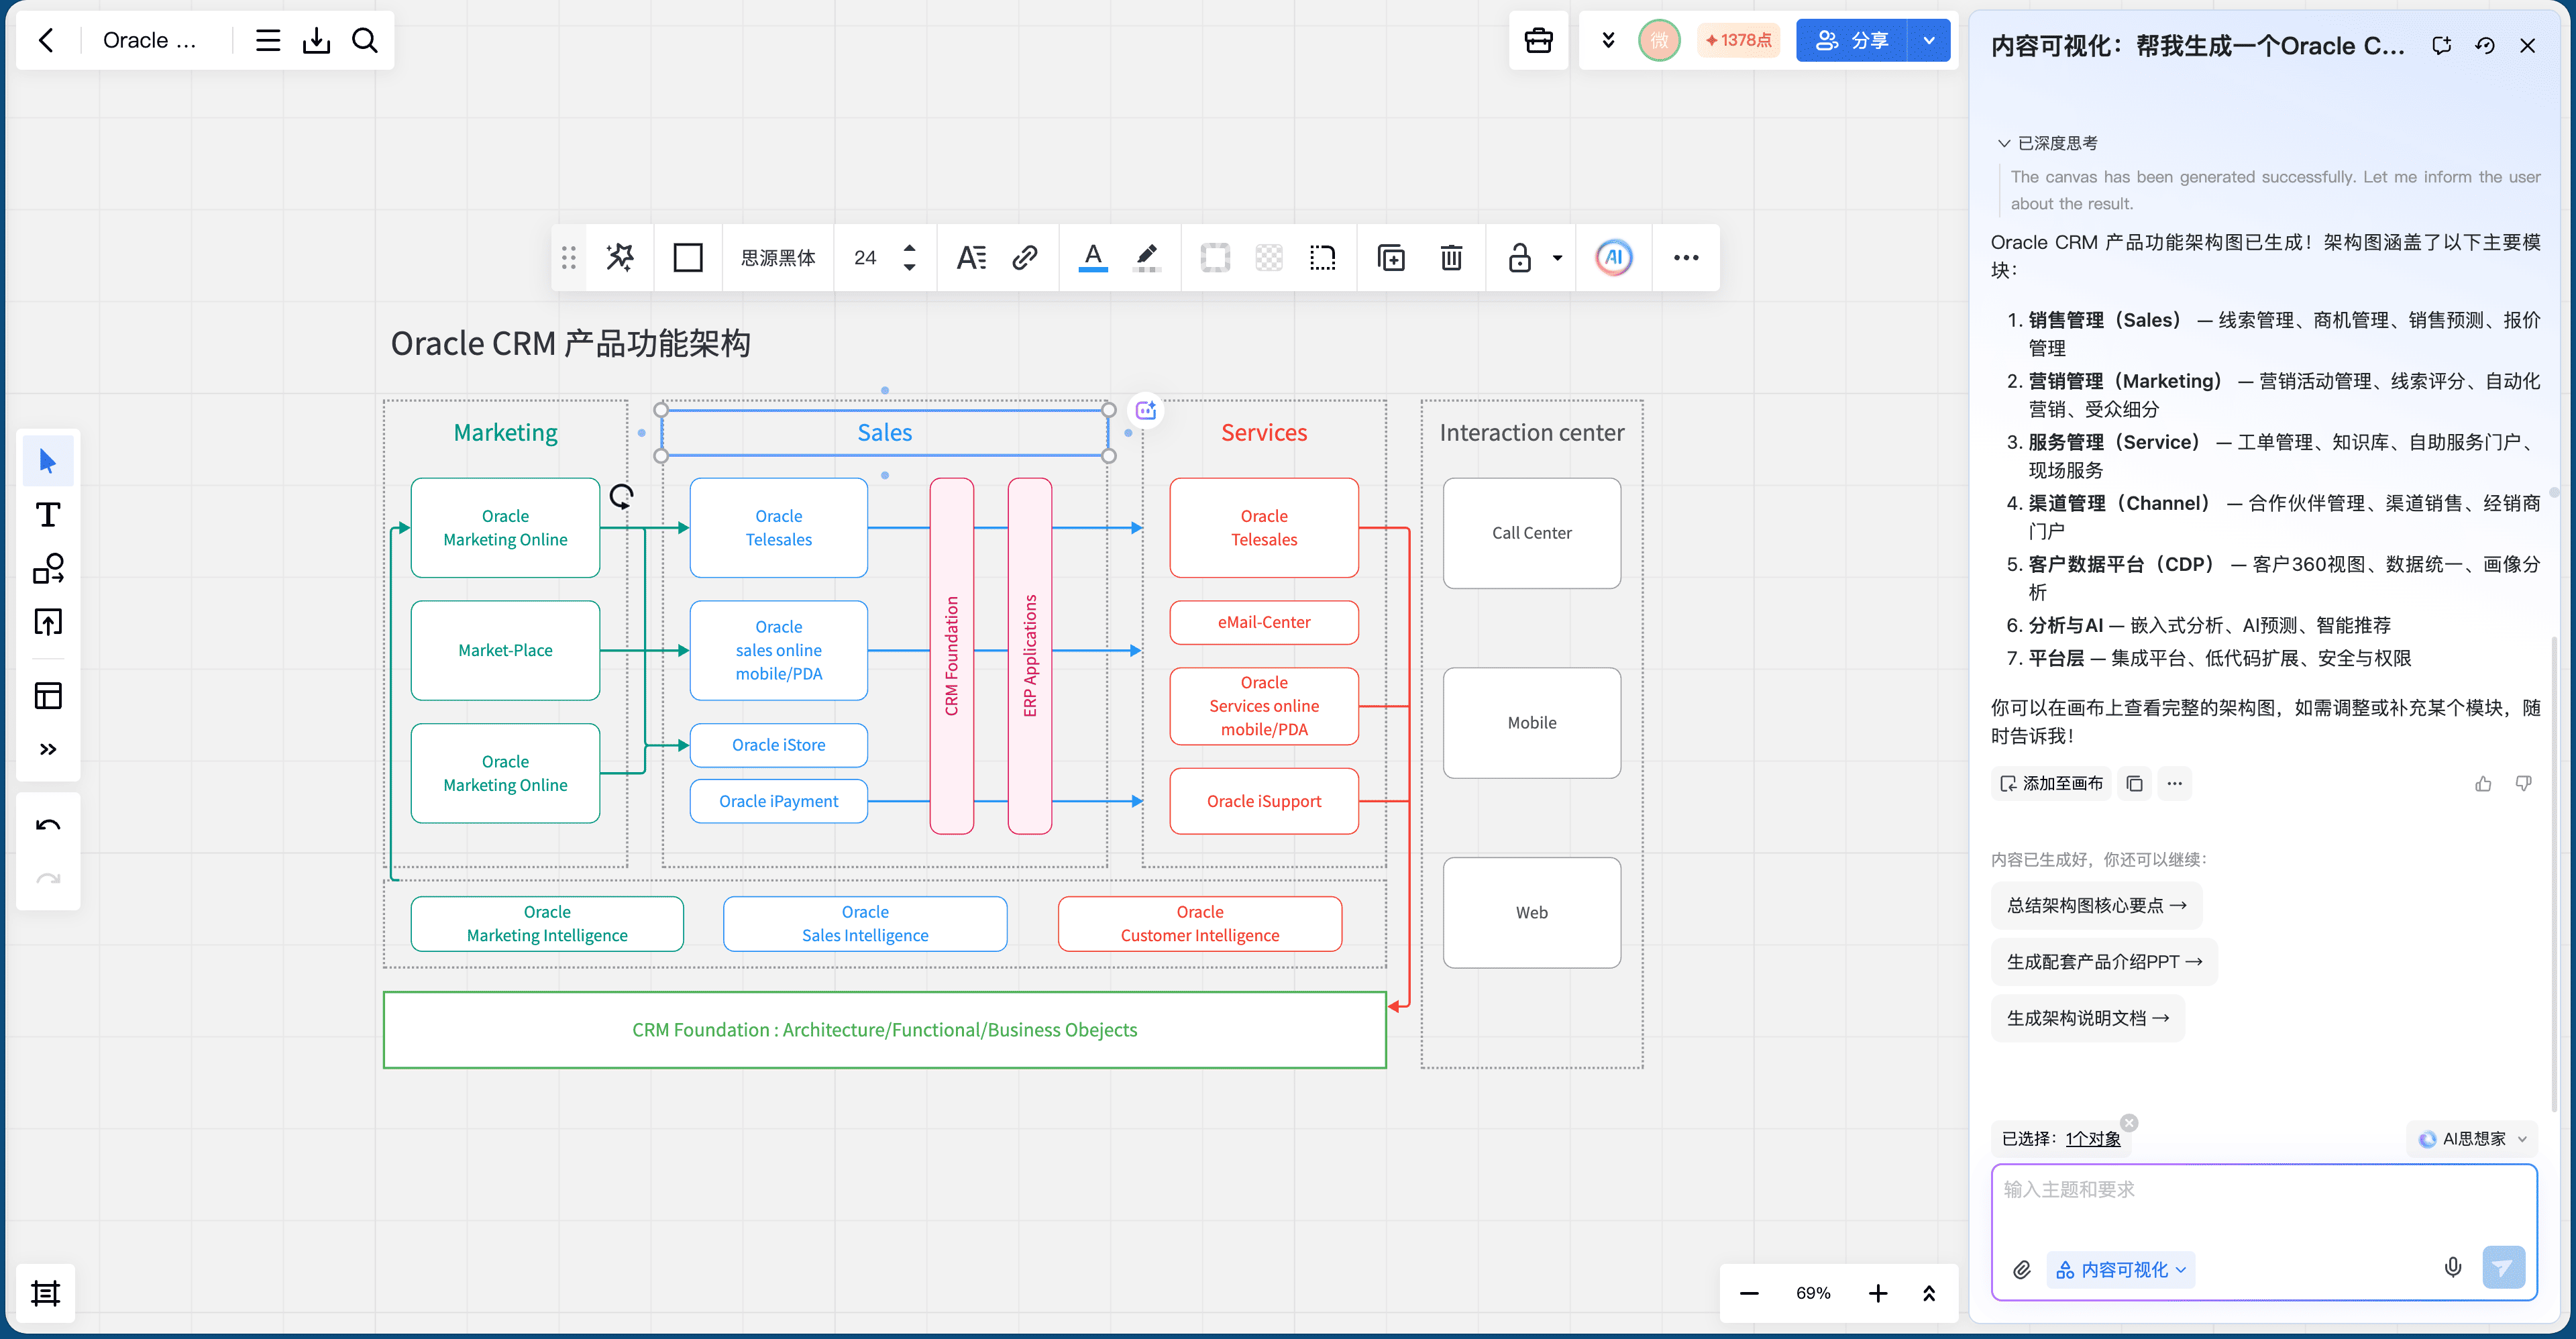Viewport: 2576px width, 1339px height.
Task: Open the search magnifier icon
Action: (x=365, y=40)
